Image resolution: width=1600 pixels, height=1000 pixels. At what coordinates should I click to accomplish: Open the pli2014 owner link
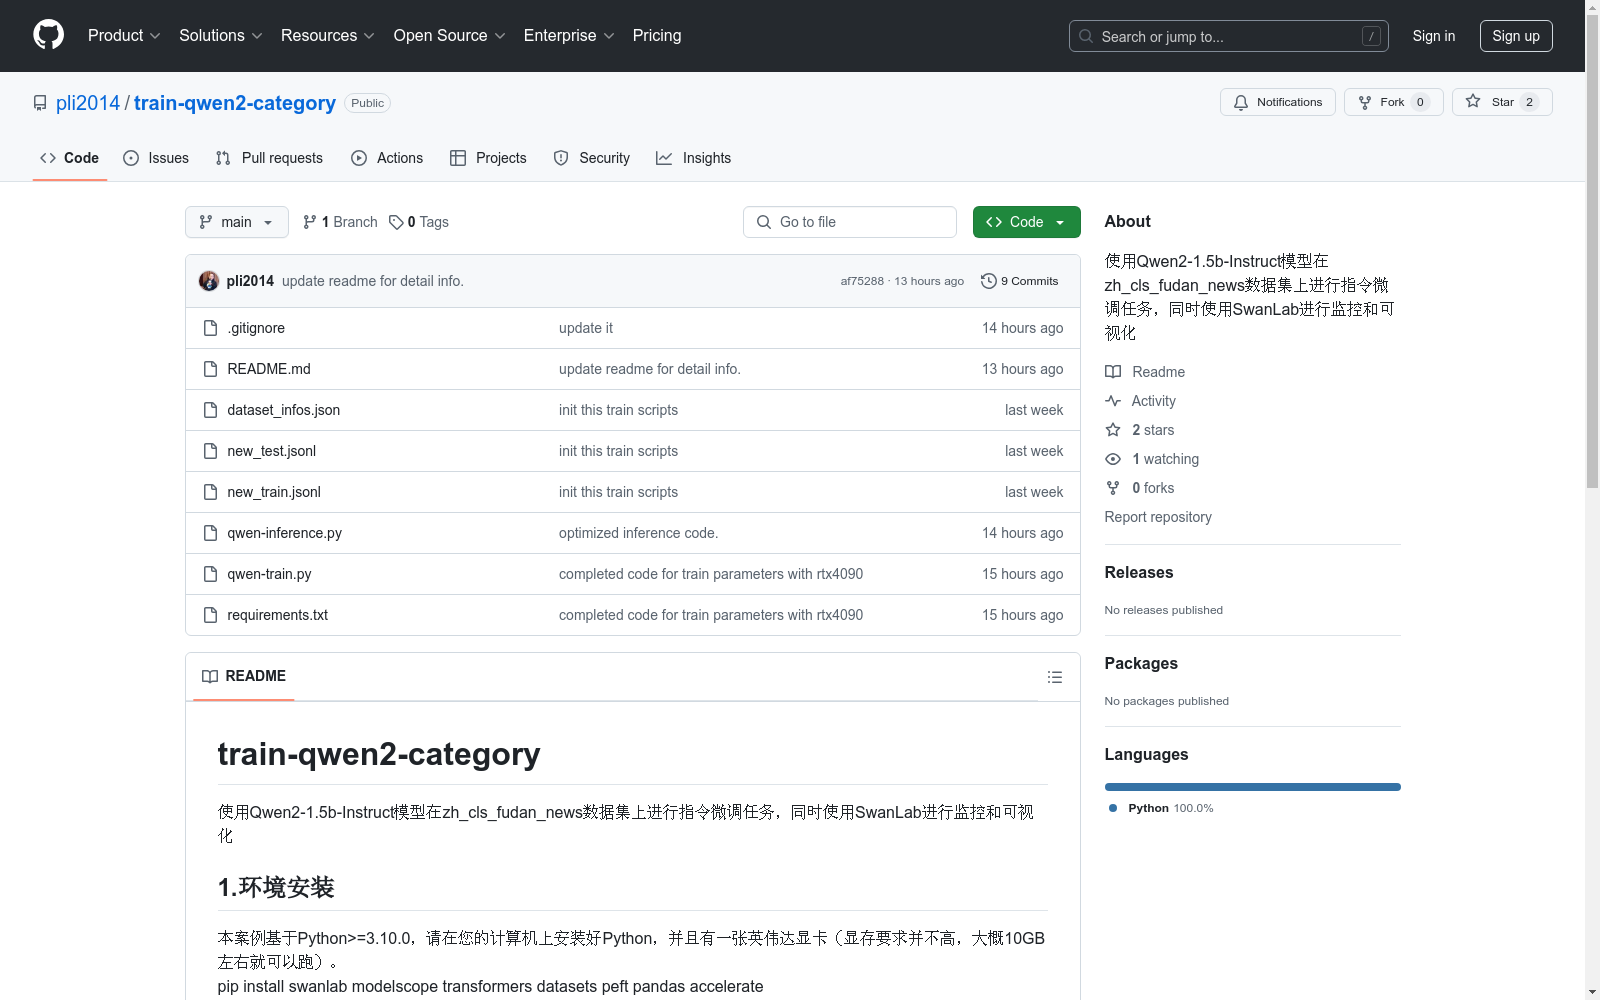tap(88, 103)
